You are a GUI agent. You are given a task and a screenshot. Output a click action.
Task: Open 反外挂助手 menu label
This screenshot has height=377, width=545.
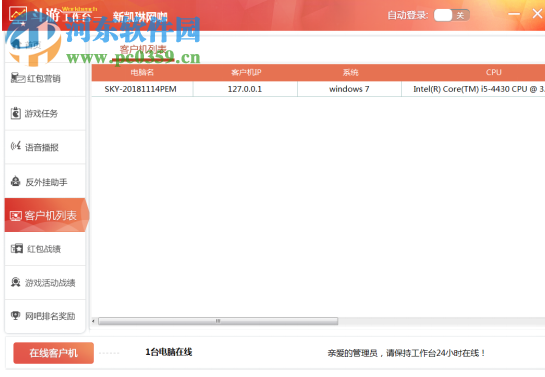click(46, 182)
